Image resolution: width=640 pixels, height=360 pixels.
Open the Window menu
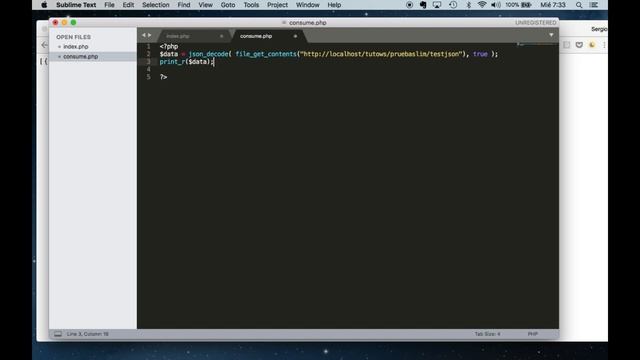307,5
